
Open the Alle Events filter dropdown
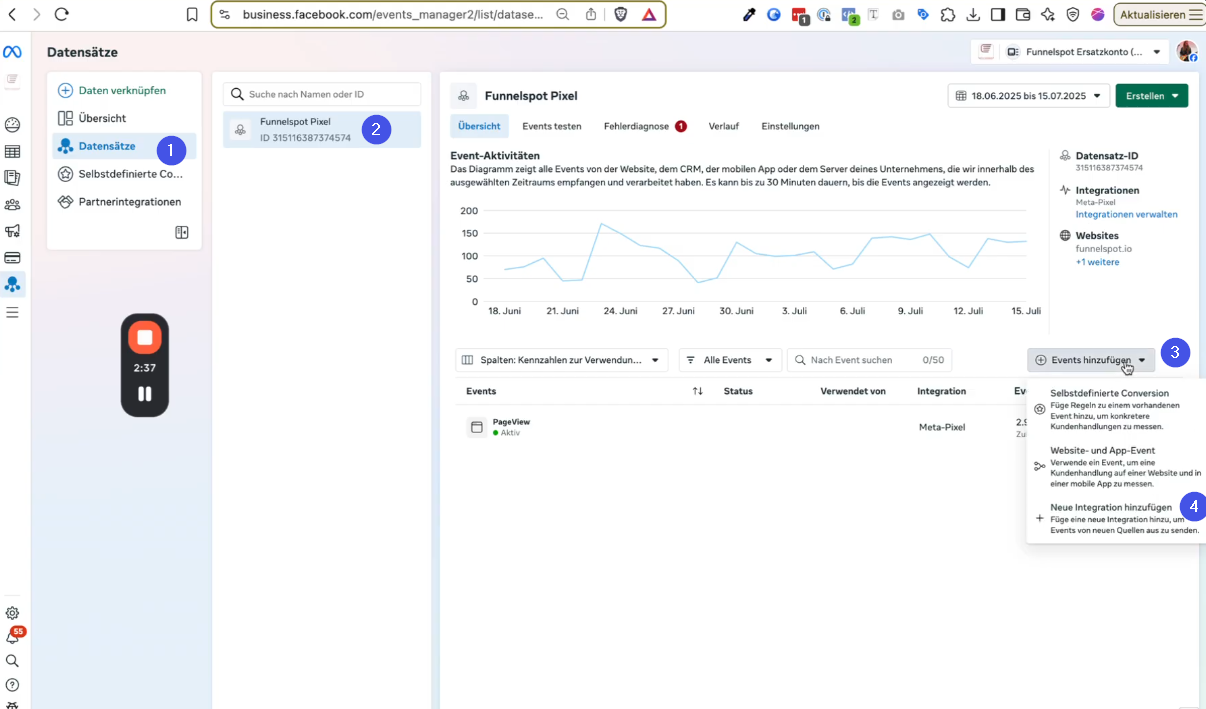[x=729, y=360]
